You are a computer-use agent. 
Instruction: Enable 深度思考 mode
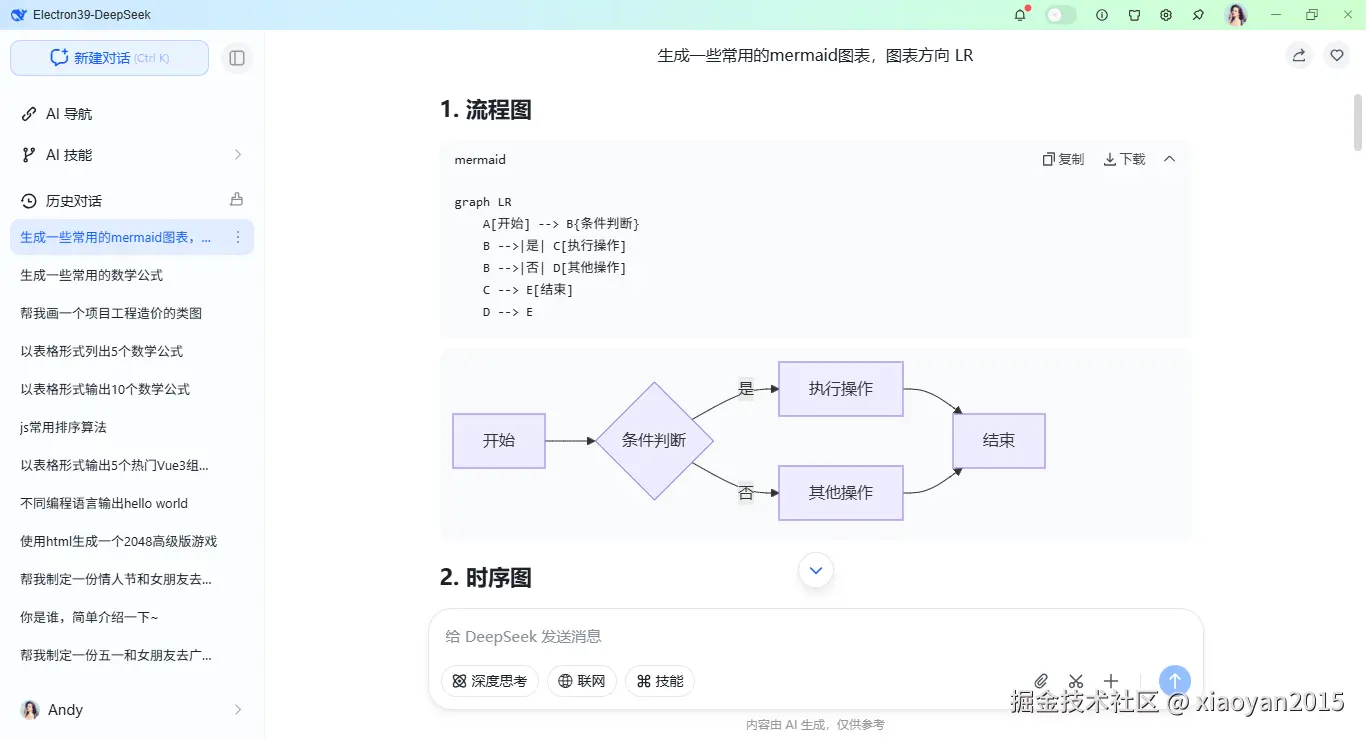coord(489,681)
